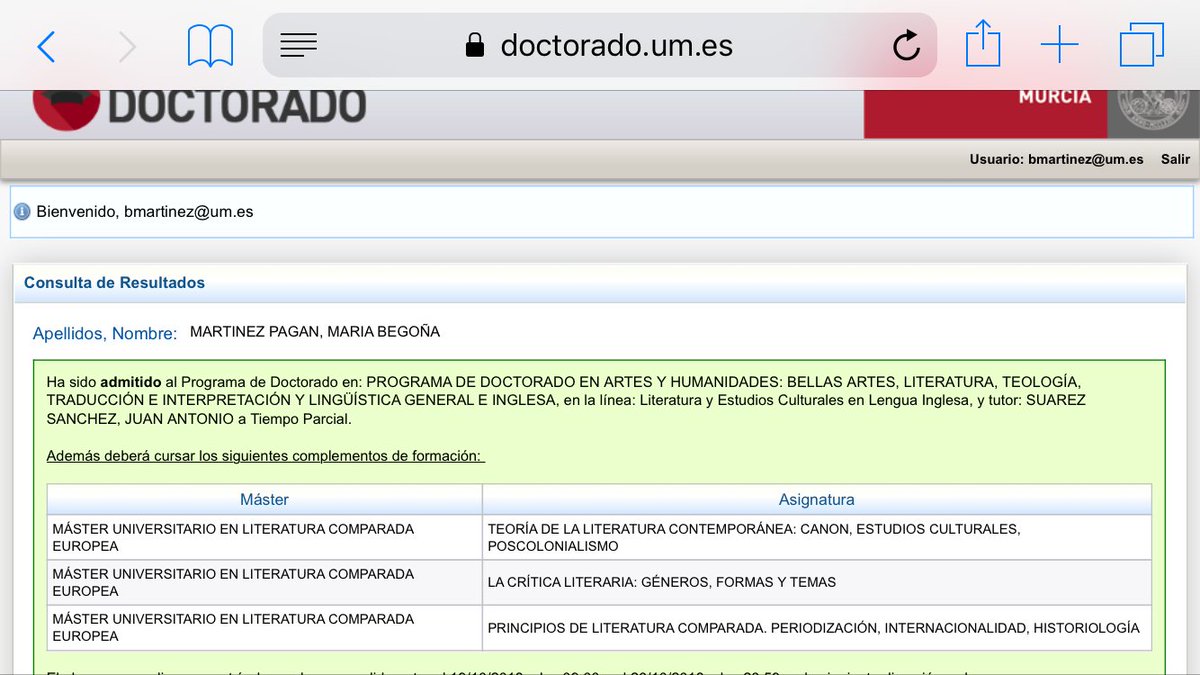Open the Share sheet
This screenshot has height=675, width=1200.
click(983, 43)
